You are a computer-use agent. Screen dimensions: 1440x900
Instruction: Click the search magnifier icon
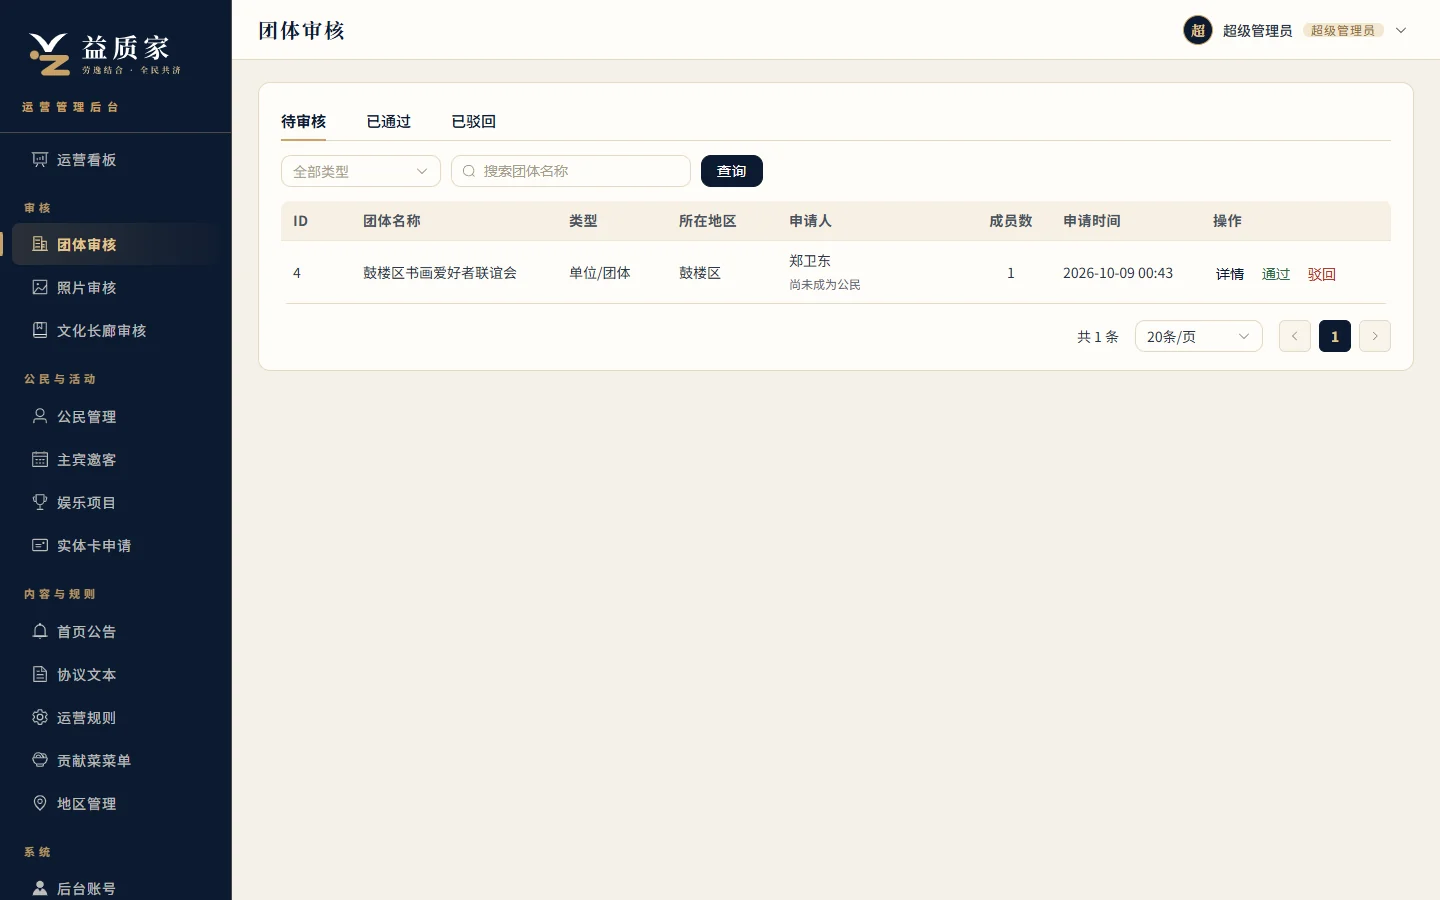(x=469, y=171)
